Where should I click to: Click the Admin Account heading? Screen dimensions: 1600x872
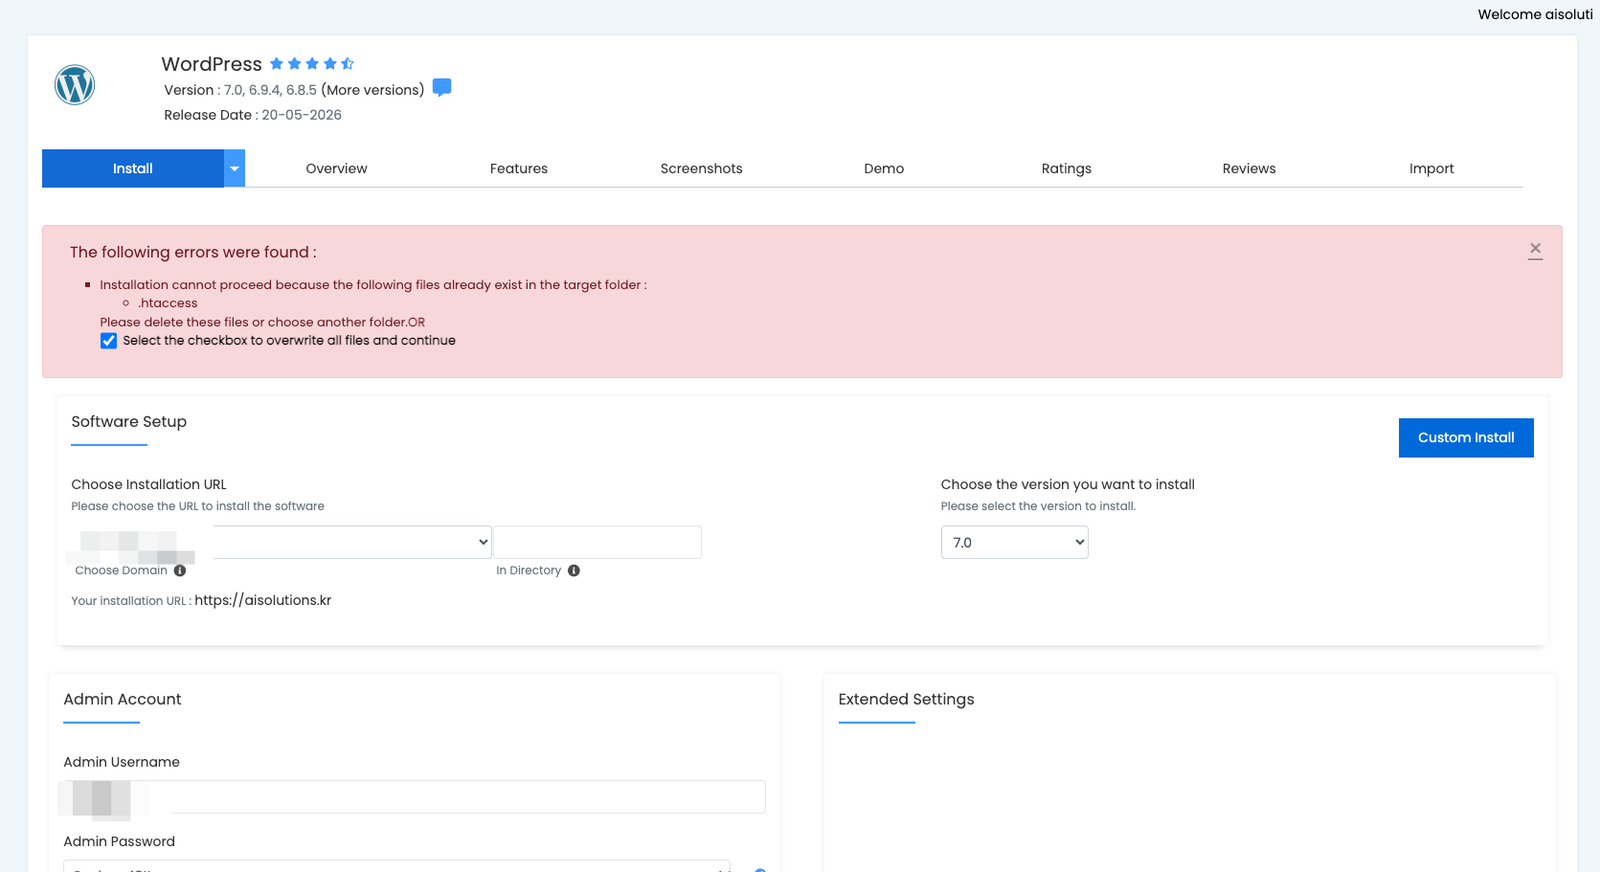(122, 700)
